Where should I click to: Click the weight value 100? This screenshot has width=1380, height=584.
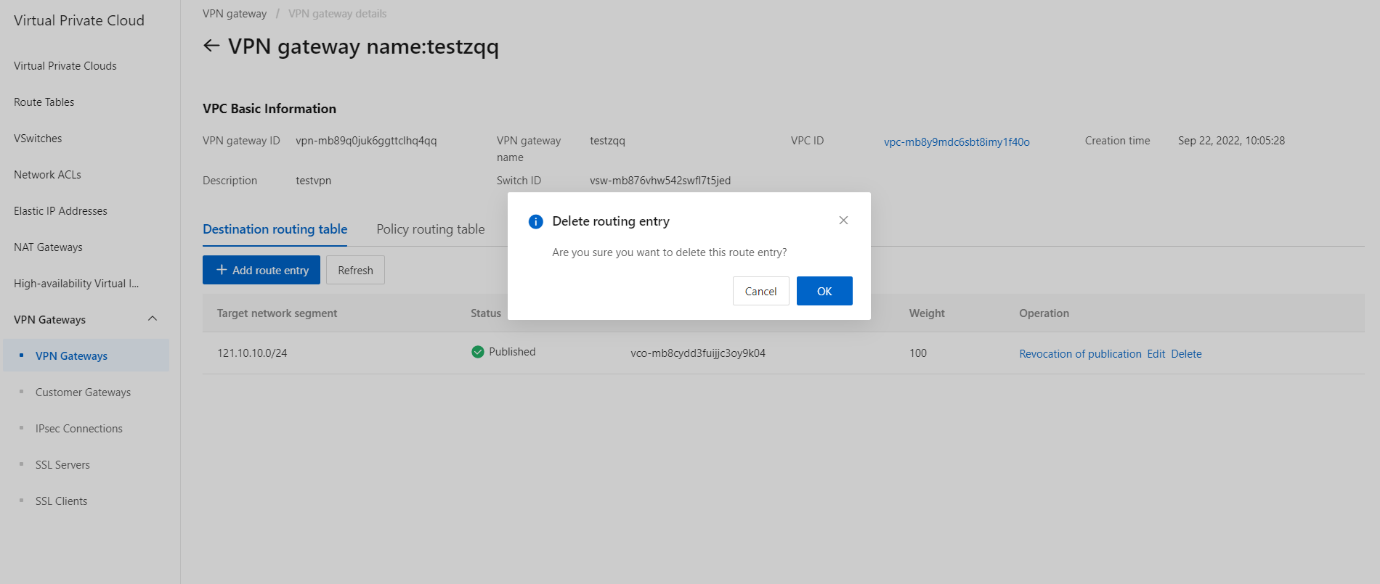918,353
